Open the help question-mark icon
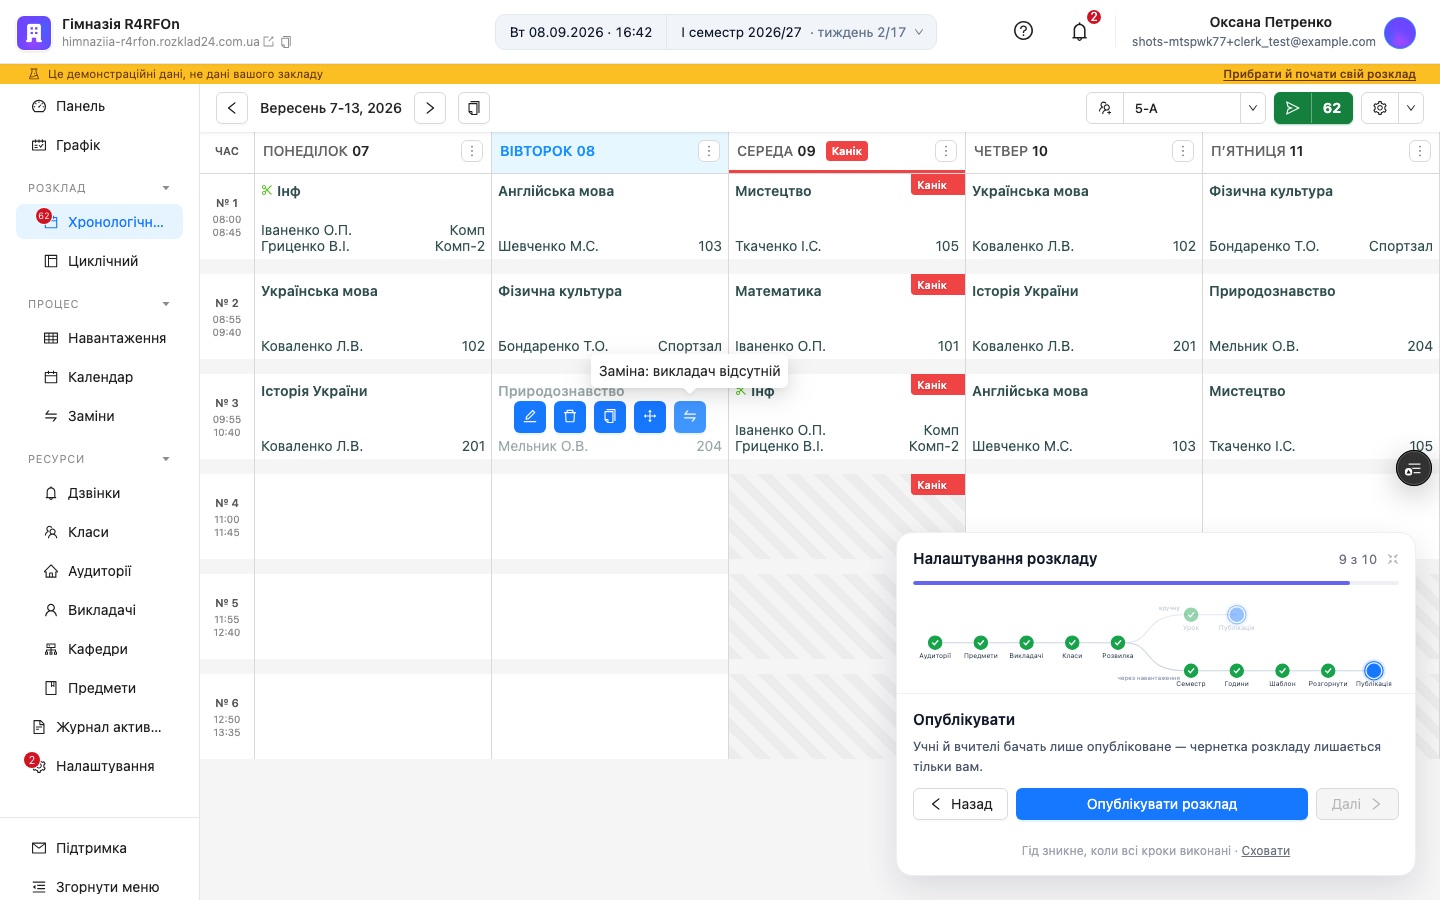The image size is (1440, 900). pyautogui.click(x=1023, y=31)
